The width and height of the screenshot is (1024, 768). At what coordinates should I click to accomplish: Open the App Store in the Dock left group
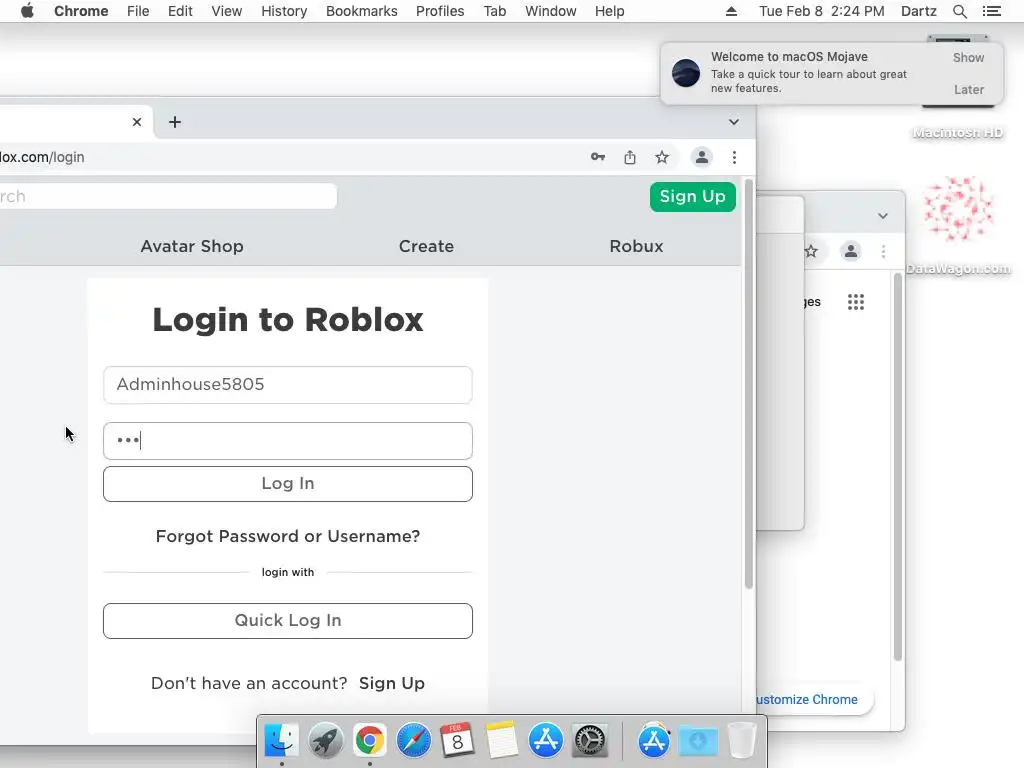(545, 741)
